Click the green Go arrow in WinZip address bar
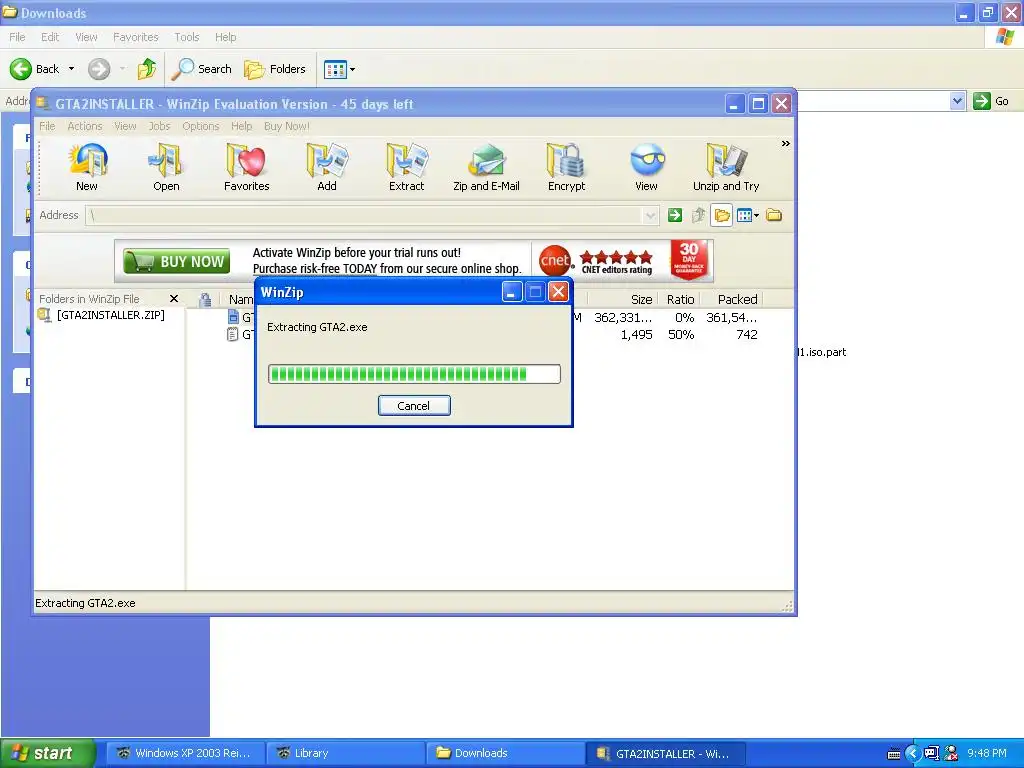This screenshot has width=1024, height=768. click(675, 215)
